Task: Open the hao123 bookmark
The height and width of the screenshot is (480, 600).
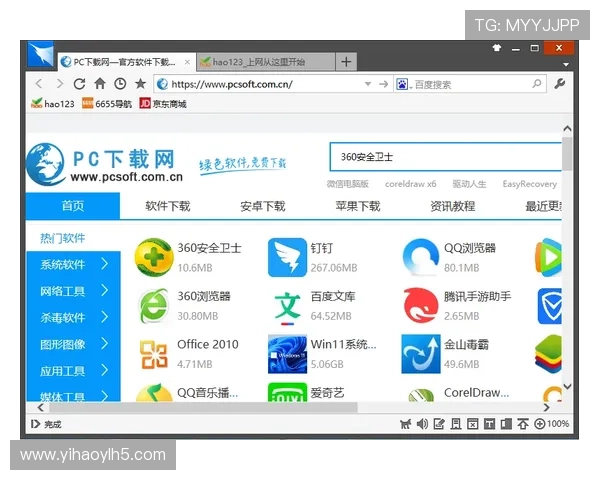Action: (x=52, y=104)
